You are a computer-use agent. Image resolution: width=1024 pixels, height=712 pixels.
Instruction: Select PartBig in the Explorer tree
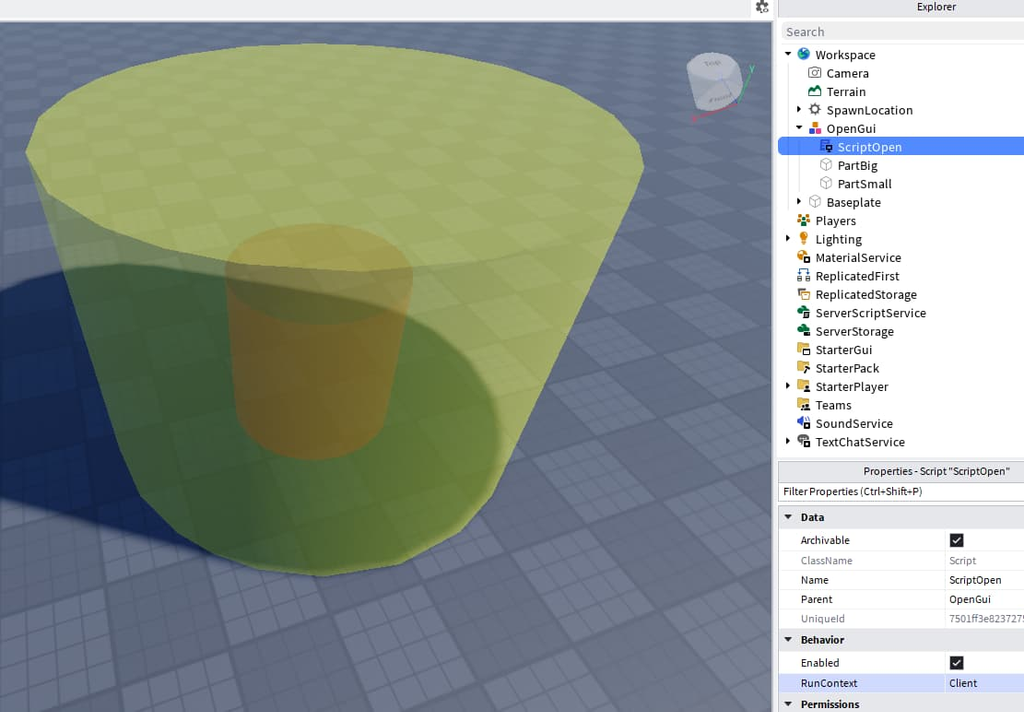[857, 165]
